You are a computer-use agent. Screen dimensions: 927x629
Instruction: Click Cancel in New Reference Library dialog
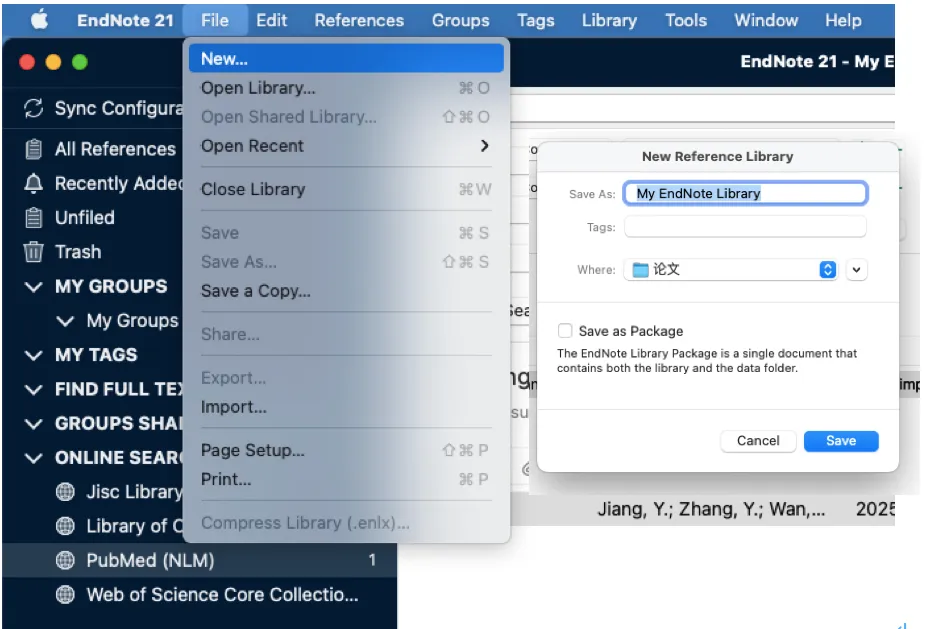(758, 441)
